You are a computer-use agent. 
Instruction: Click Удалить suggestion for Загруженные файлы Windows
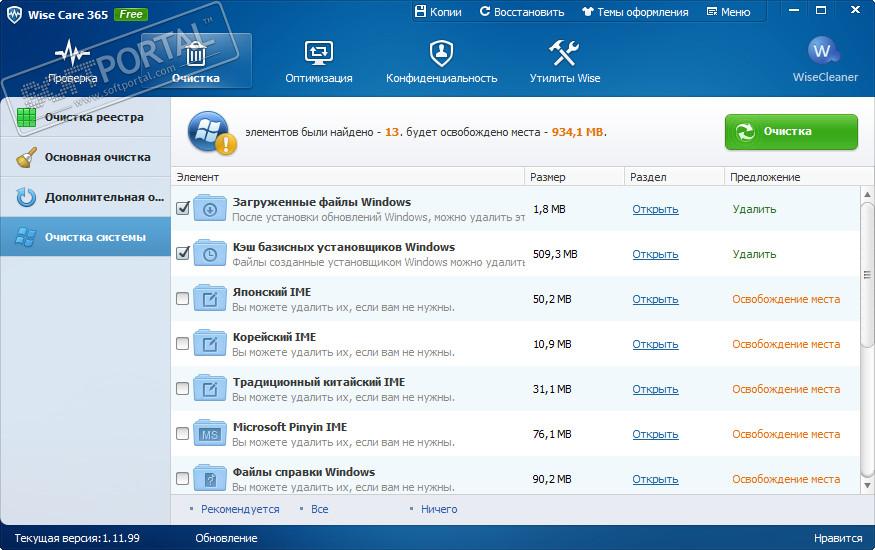pos(754,209)
